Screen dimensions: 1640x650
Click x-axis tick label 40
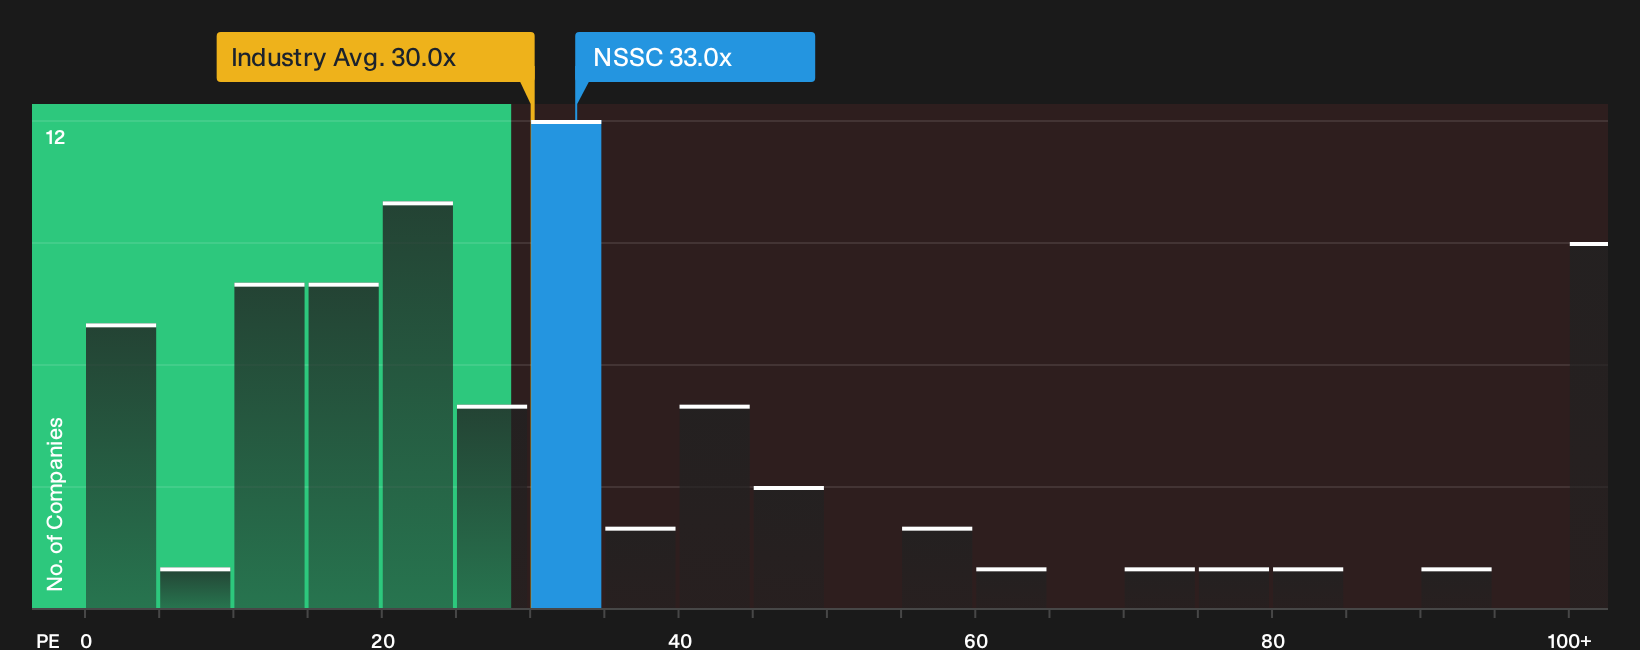coord(680,641)
